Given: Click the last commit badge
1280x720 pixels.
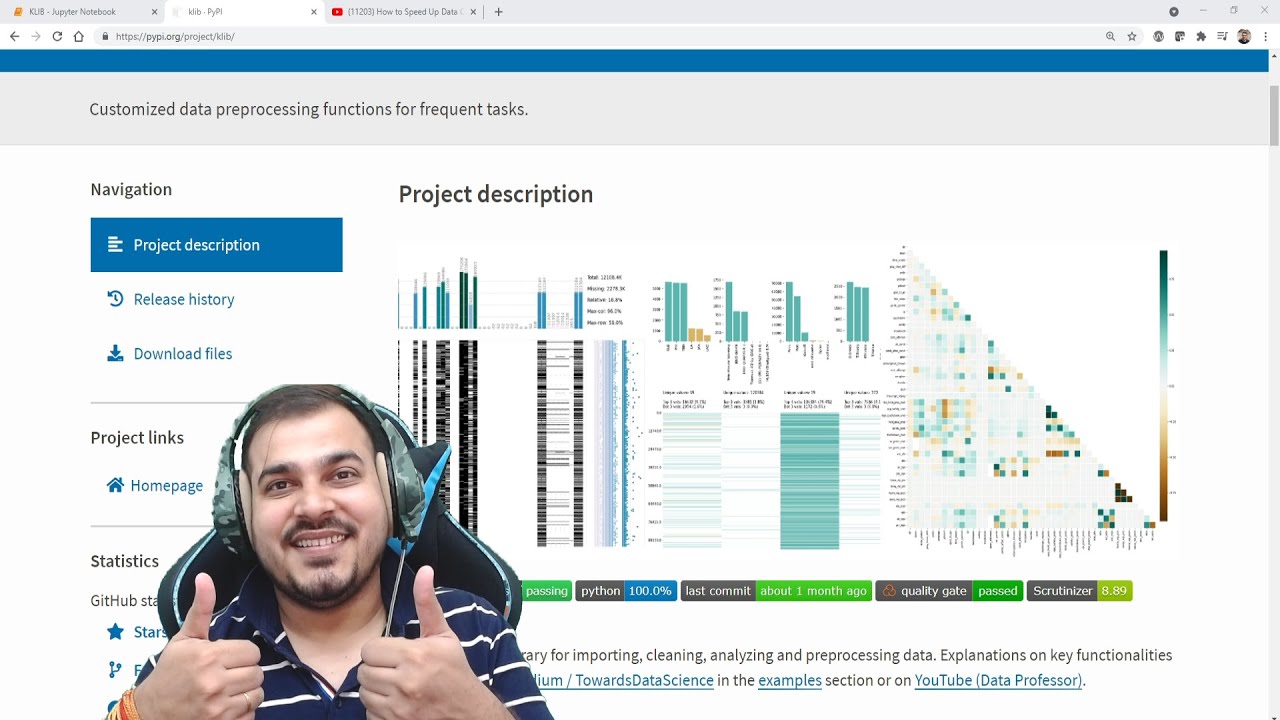Looking at the screenshot, I should pos(776,591).
